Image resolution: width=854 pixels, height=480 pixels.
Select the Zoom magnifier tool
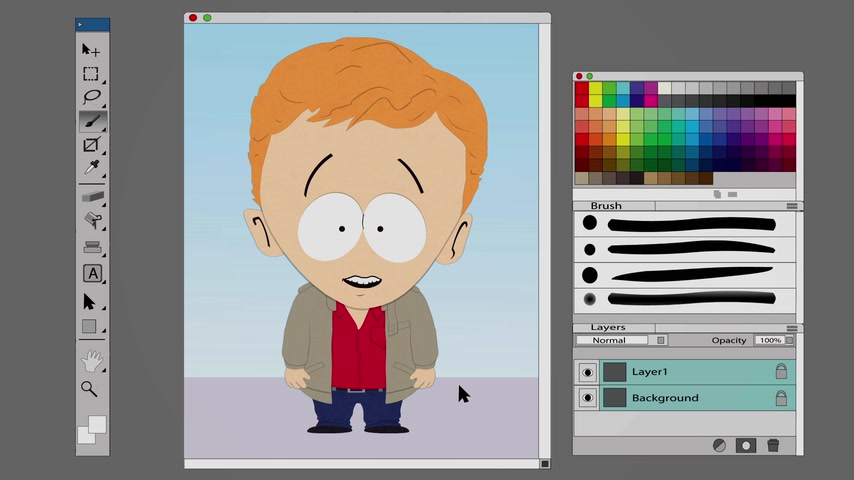(x=89, y=388)
